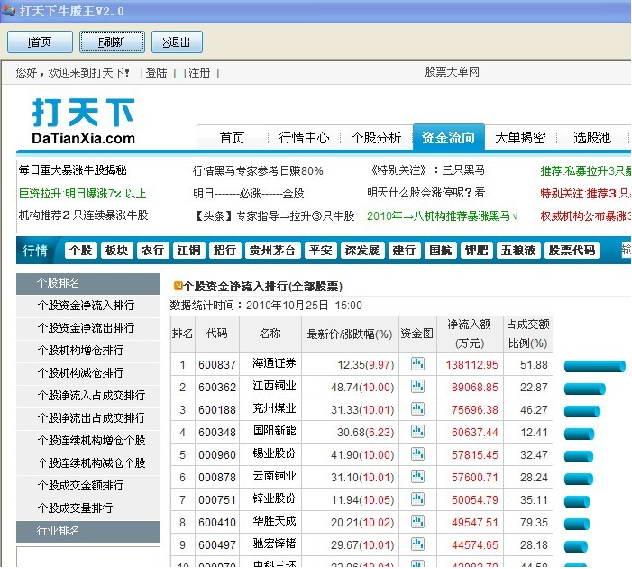Open the 注册 link
The width and height of the screenshot is (632, 569).
click(x=199, y=73)
